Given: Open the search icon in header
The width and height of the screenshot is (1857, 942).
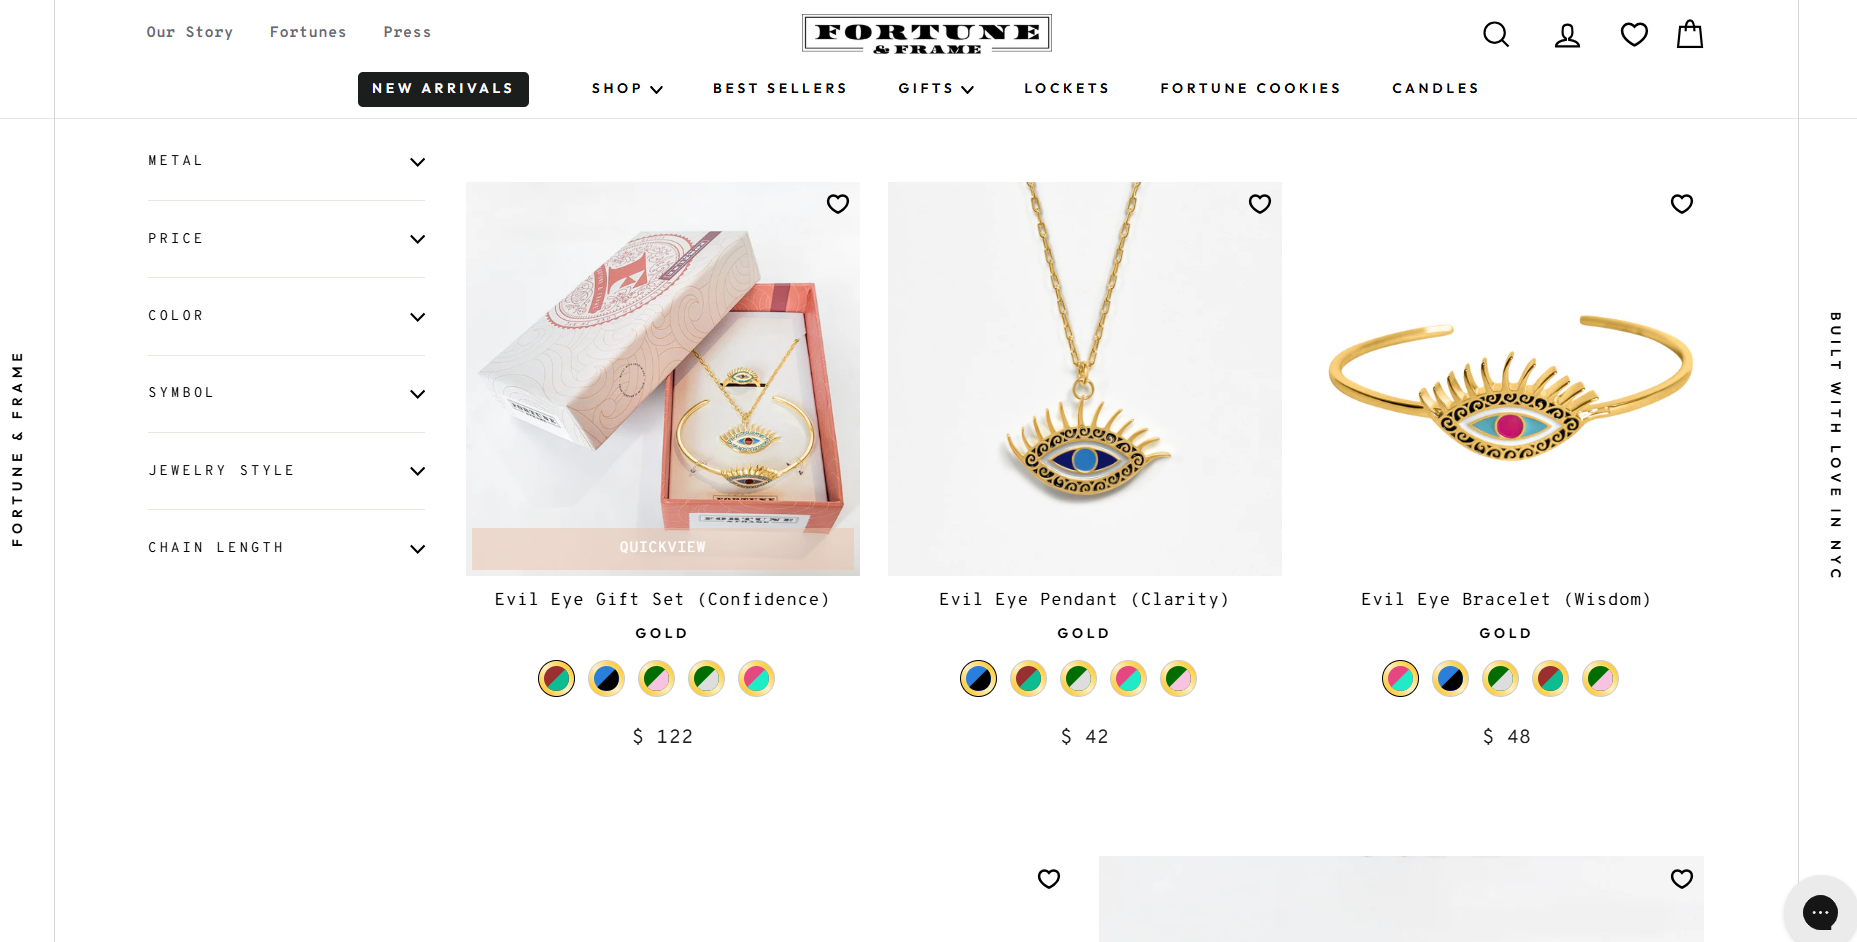Looking at the screenshot, I should pos(1496,34).
